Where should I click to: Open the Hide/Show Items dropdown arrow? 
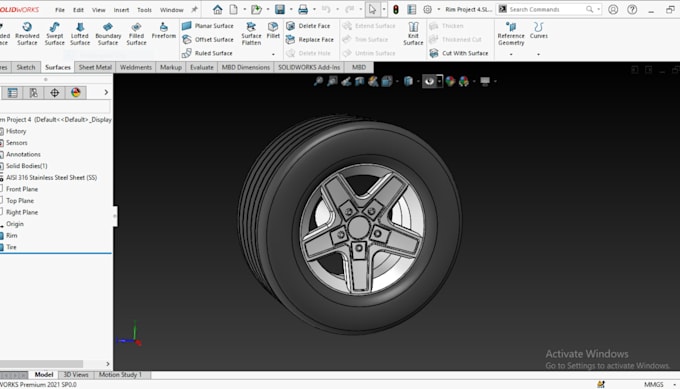(x=439, y=81)
